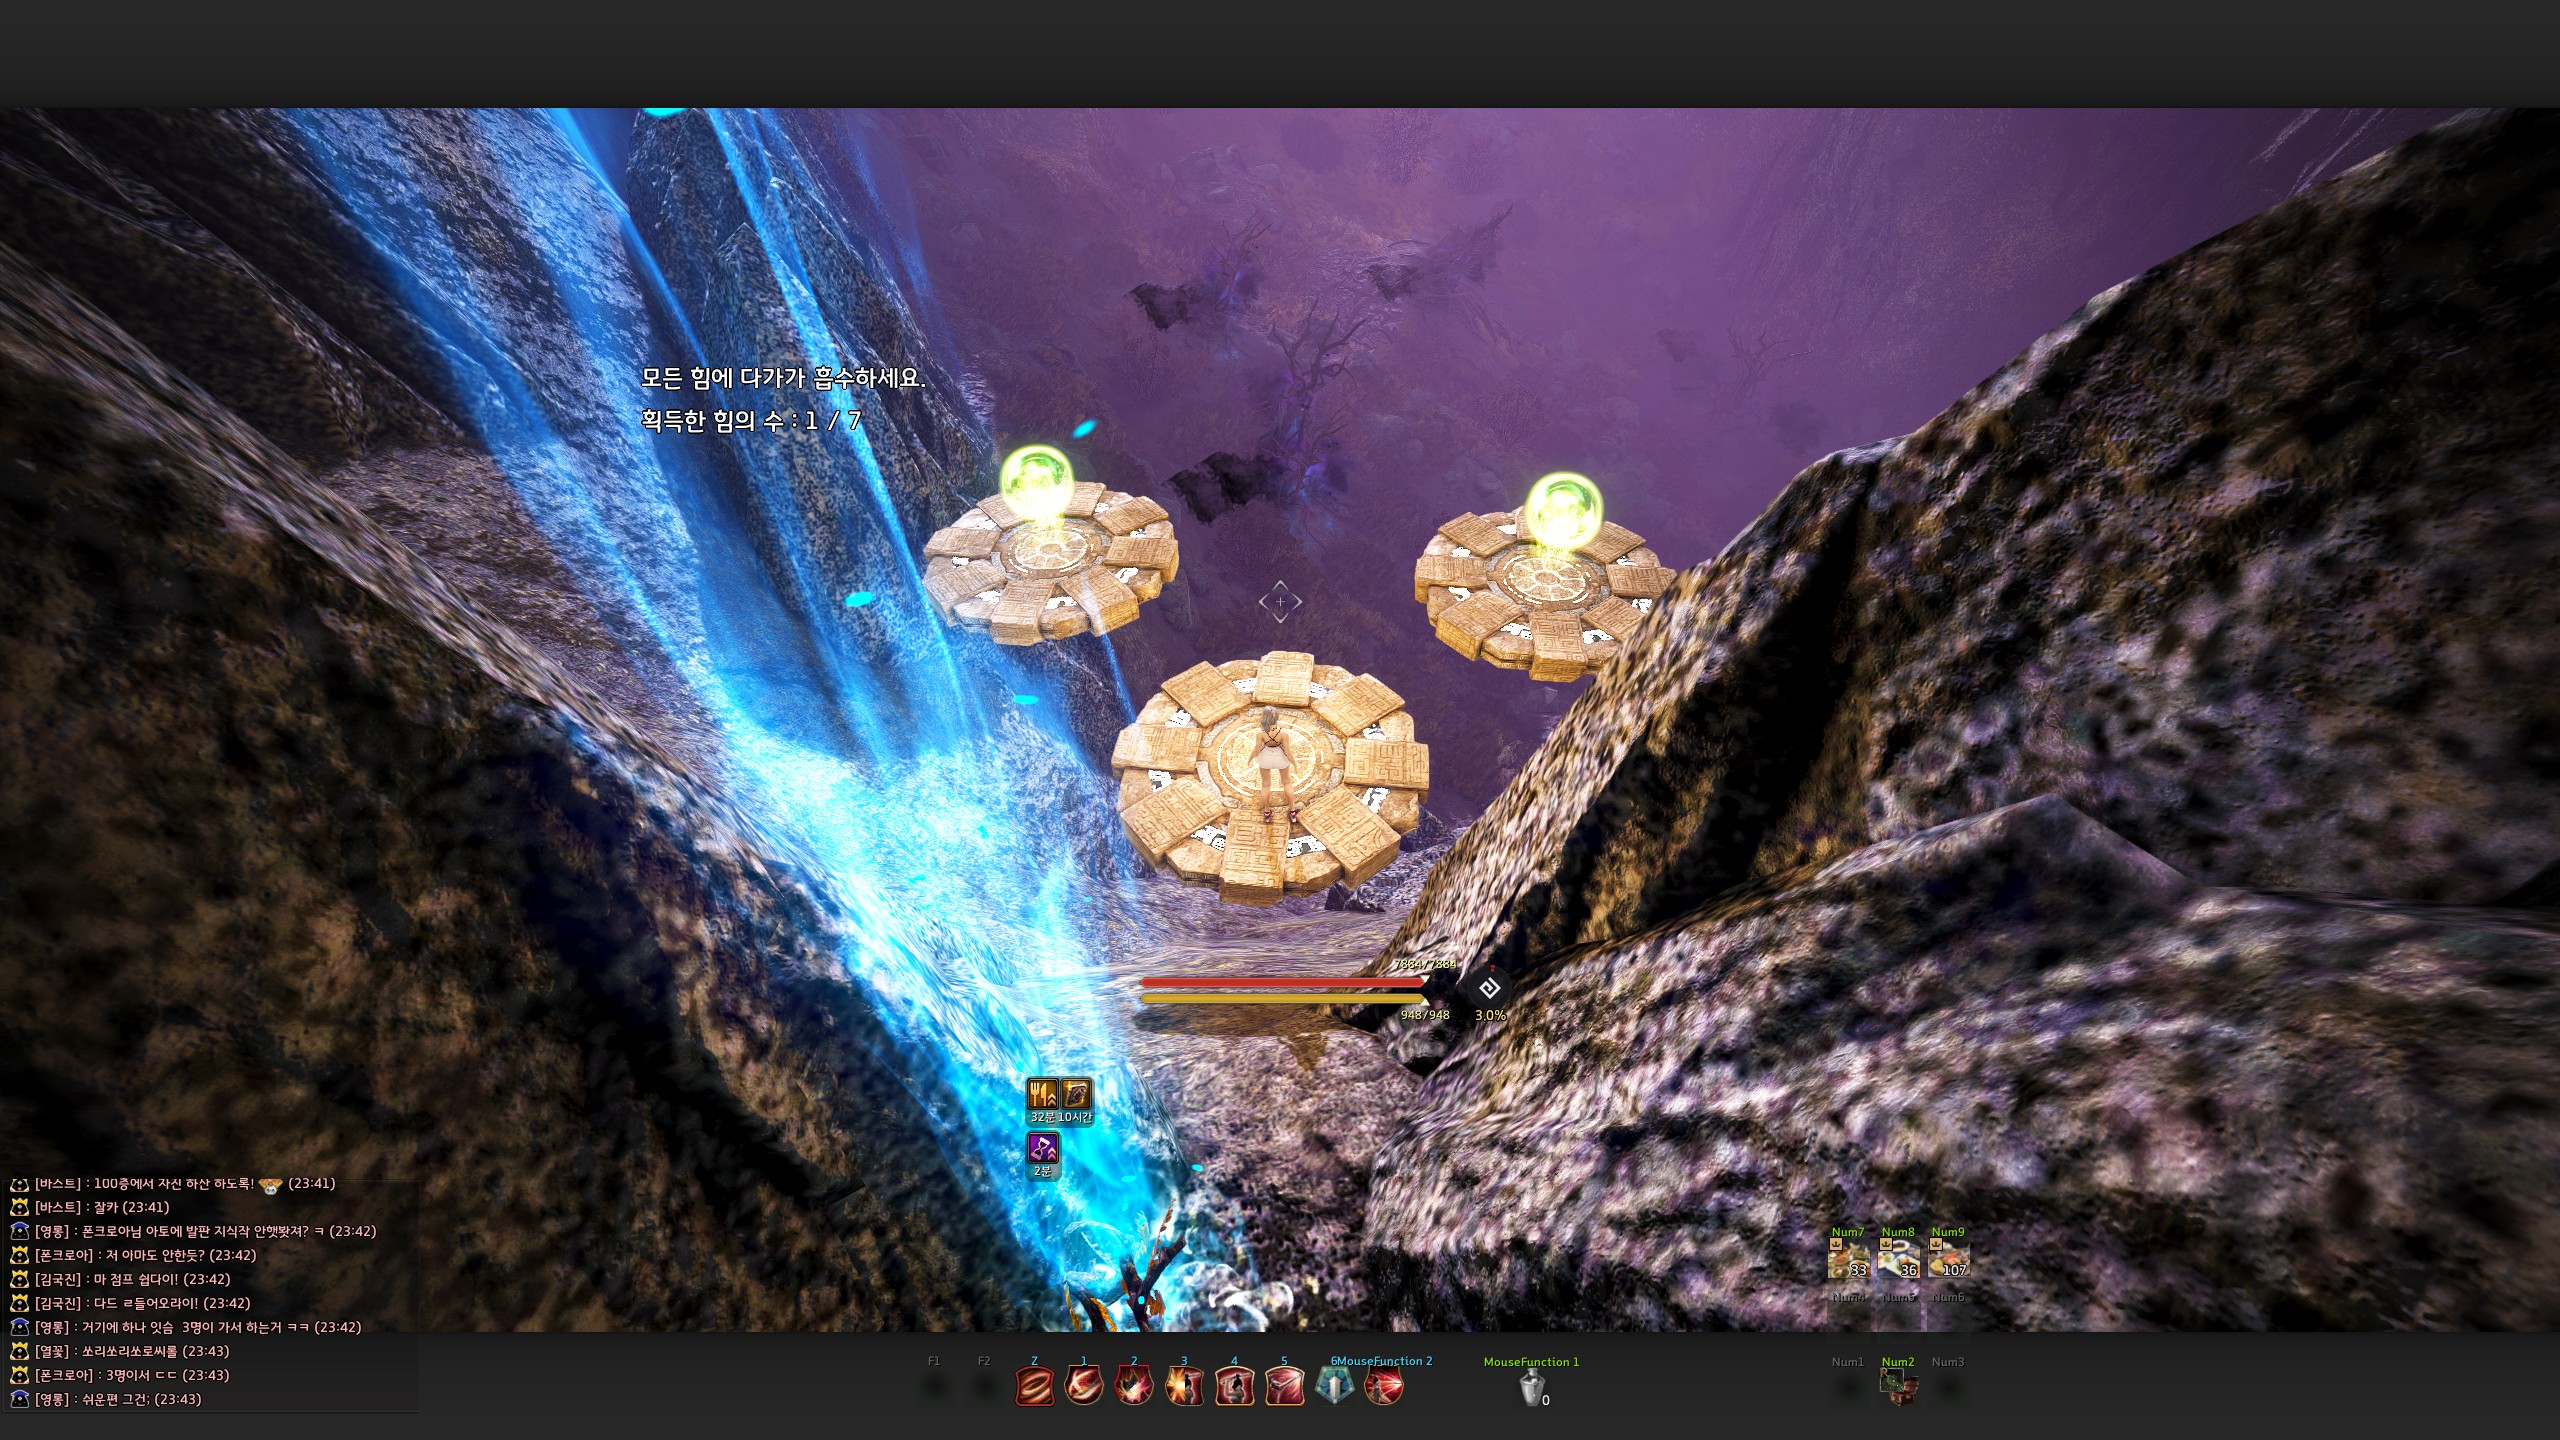Inspect the scroll buff icon with 10시간 timer
The height and width of the screenshot is (1440, 2560).
[1076, 1094]
